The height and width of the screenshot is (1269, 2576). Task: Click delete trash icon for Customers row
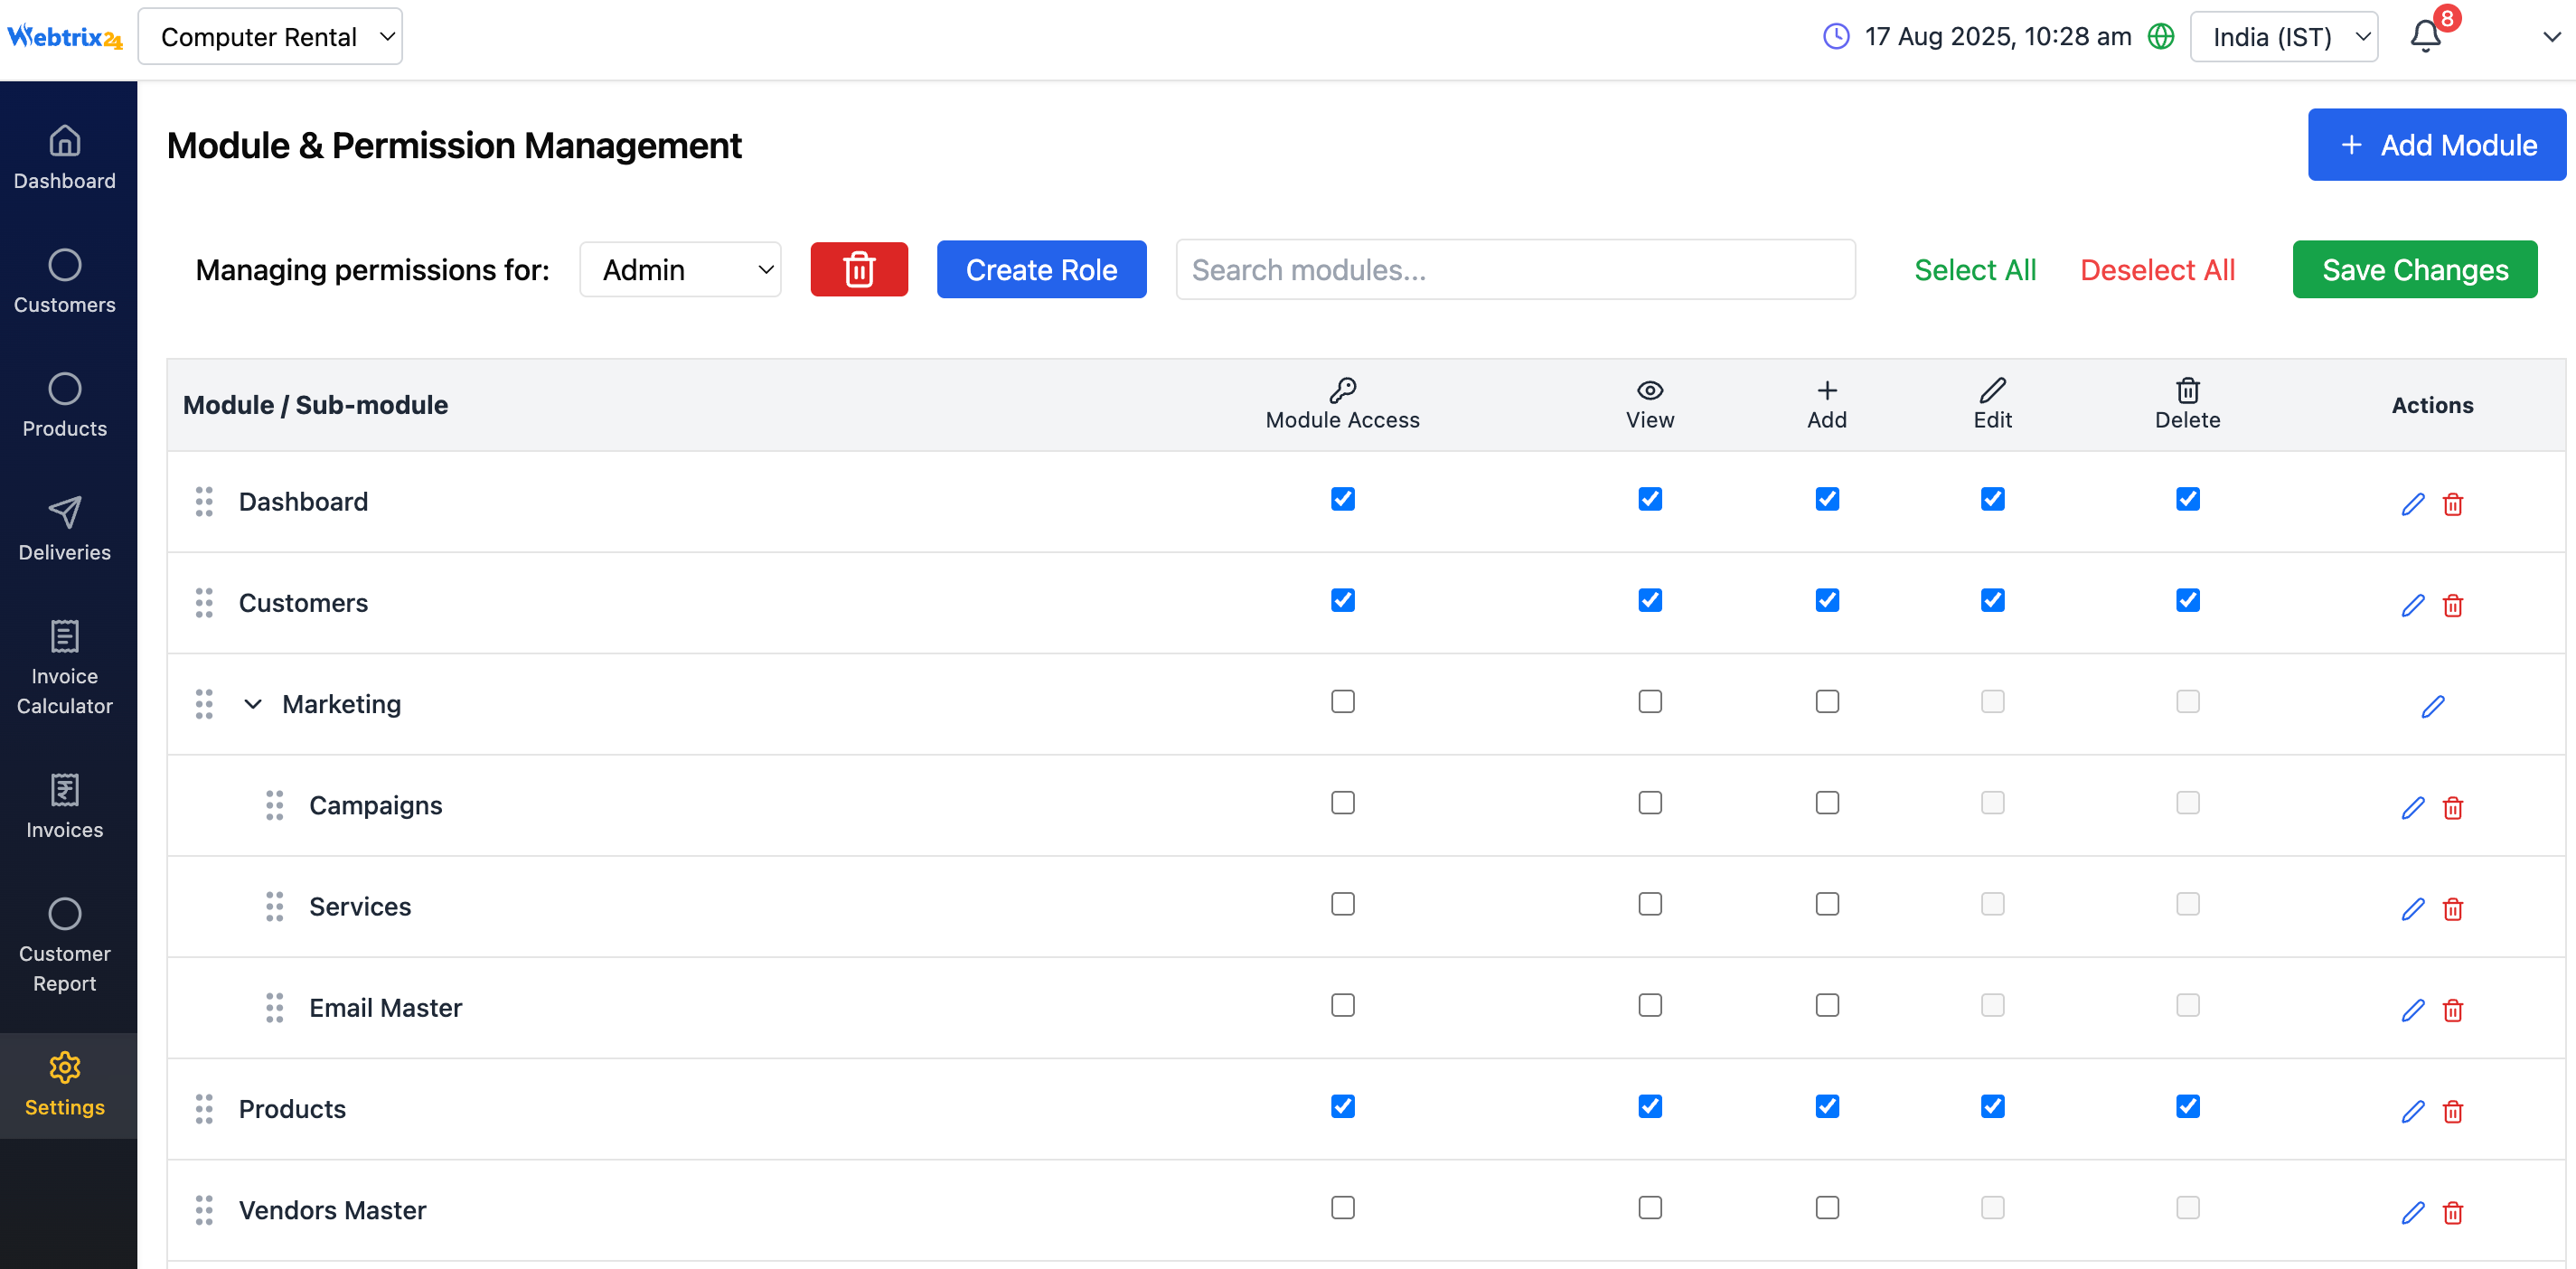coord(2452,605)
